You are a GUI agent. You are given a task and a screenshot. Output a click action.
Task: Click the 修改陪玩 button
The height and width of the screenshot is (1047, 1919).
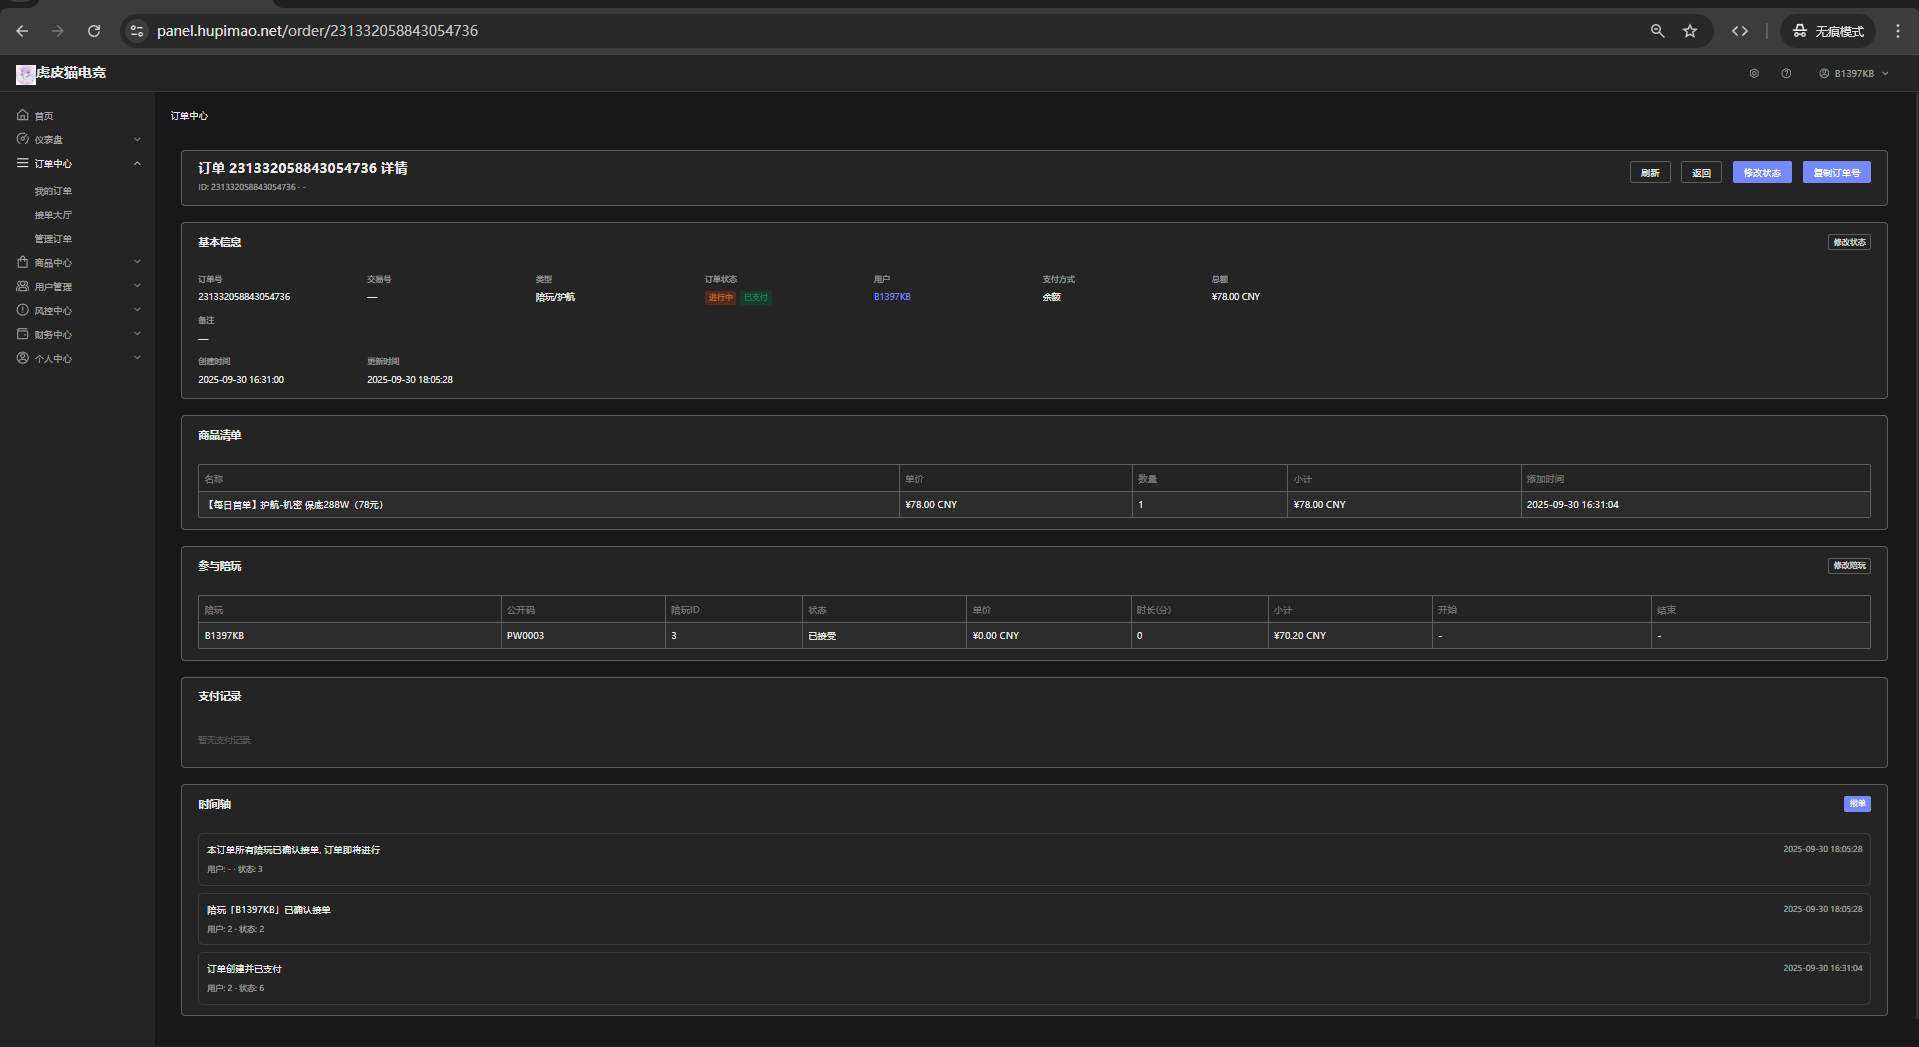(x=1849, y=566)
